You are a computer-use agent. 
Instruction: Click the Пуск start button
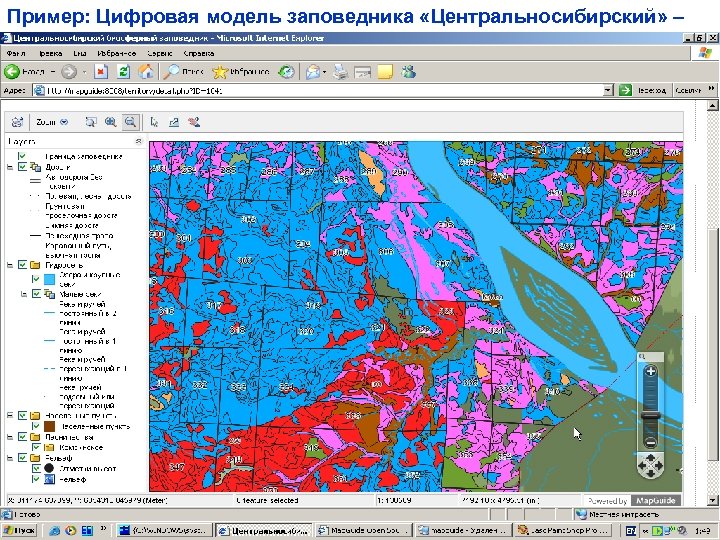pos(19,531)
